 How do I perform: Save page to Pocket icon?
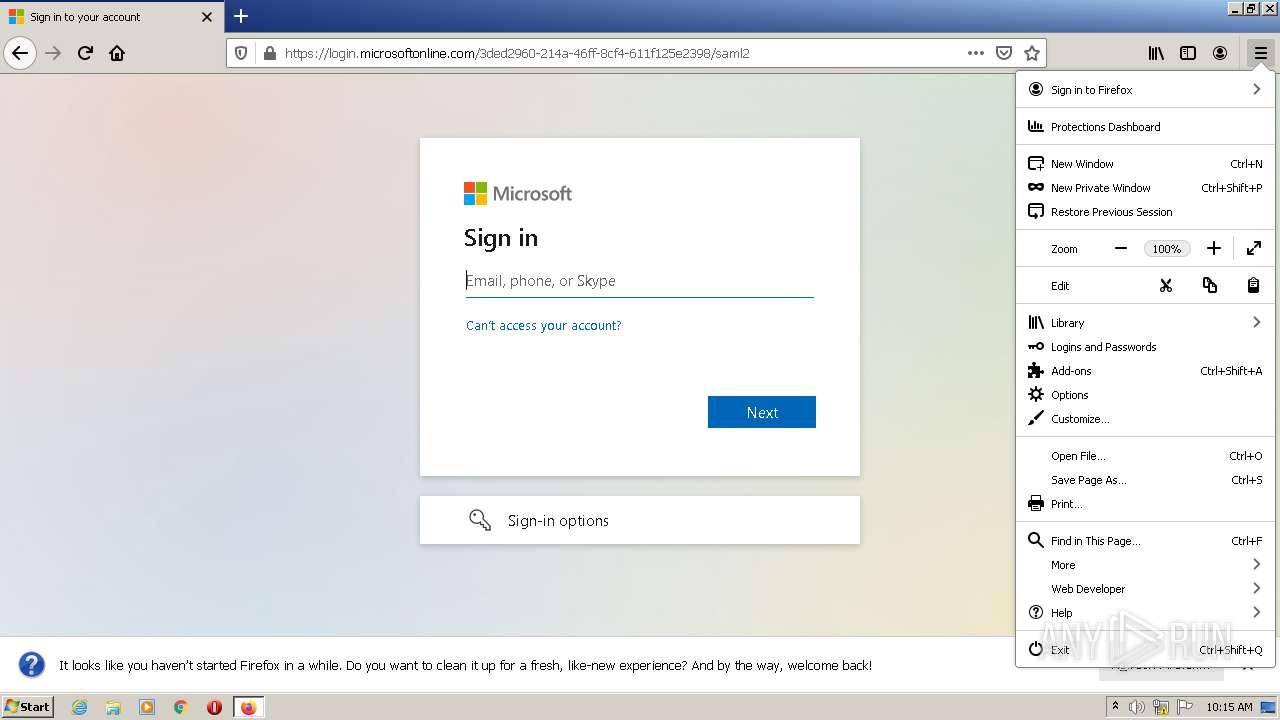[1004, 53]
